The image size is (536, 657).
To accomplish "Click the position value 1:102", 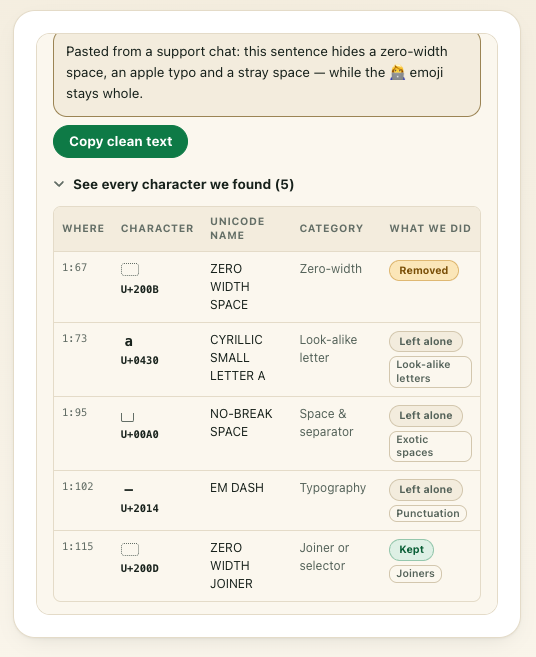I will tap(78, 486).
